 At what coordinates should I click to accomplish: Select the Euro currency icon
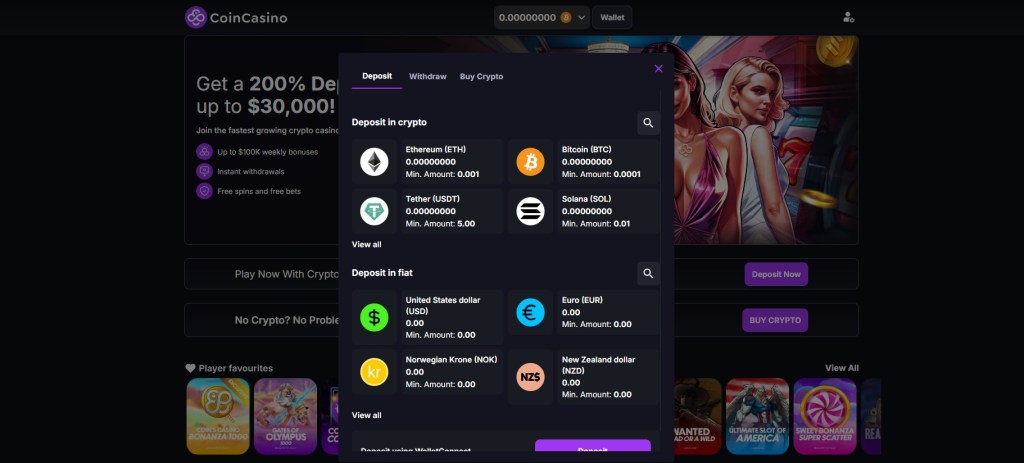[530, 312]
